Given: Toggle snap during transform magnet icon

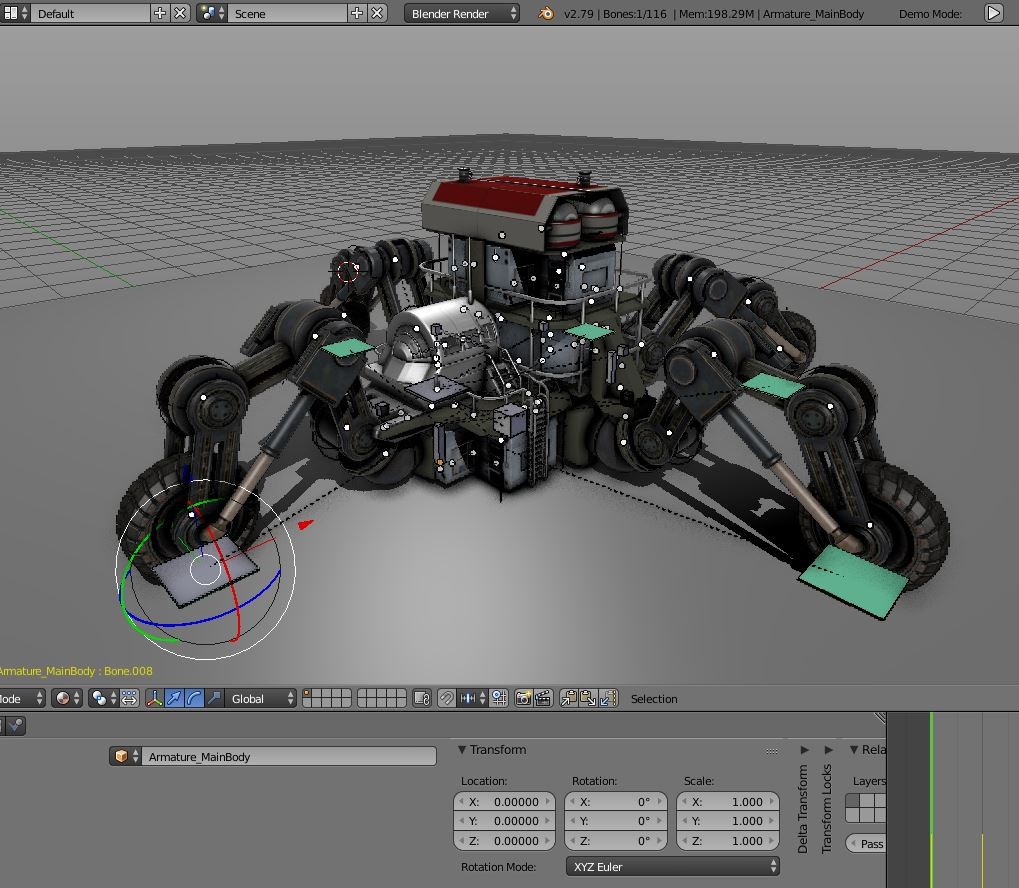Looking at the screenshot, I should 447,699.
